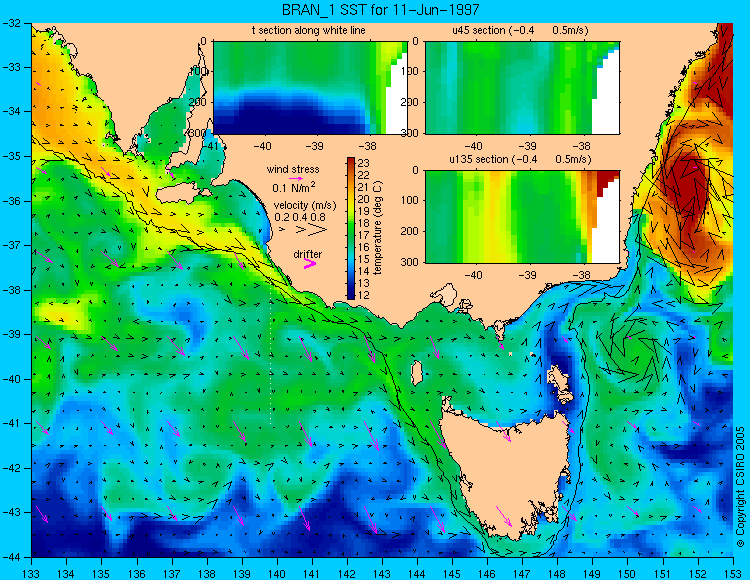
Task: Click value 20 on the colour bar
Action: pos(364,199)
